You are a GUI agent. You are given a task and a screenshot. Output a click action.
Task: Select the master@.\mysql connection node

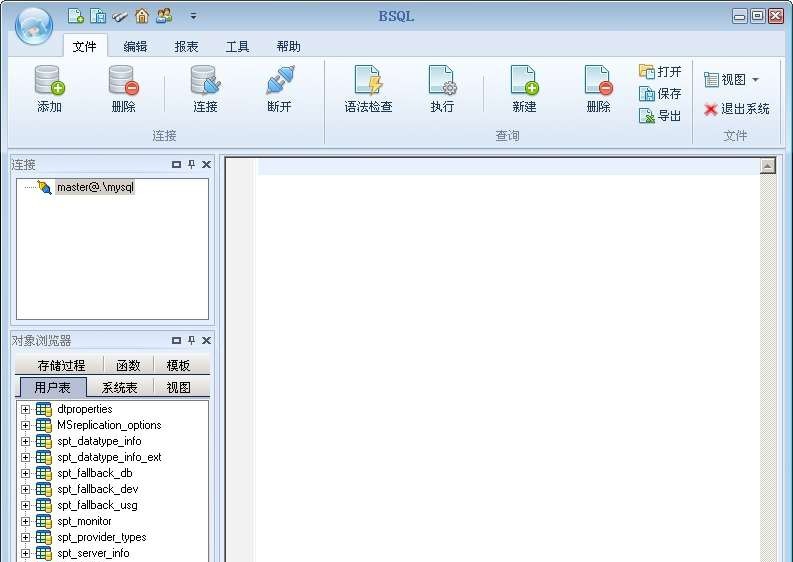coord(95,187)
